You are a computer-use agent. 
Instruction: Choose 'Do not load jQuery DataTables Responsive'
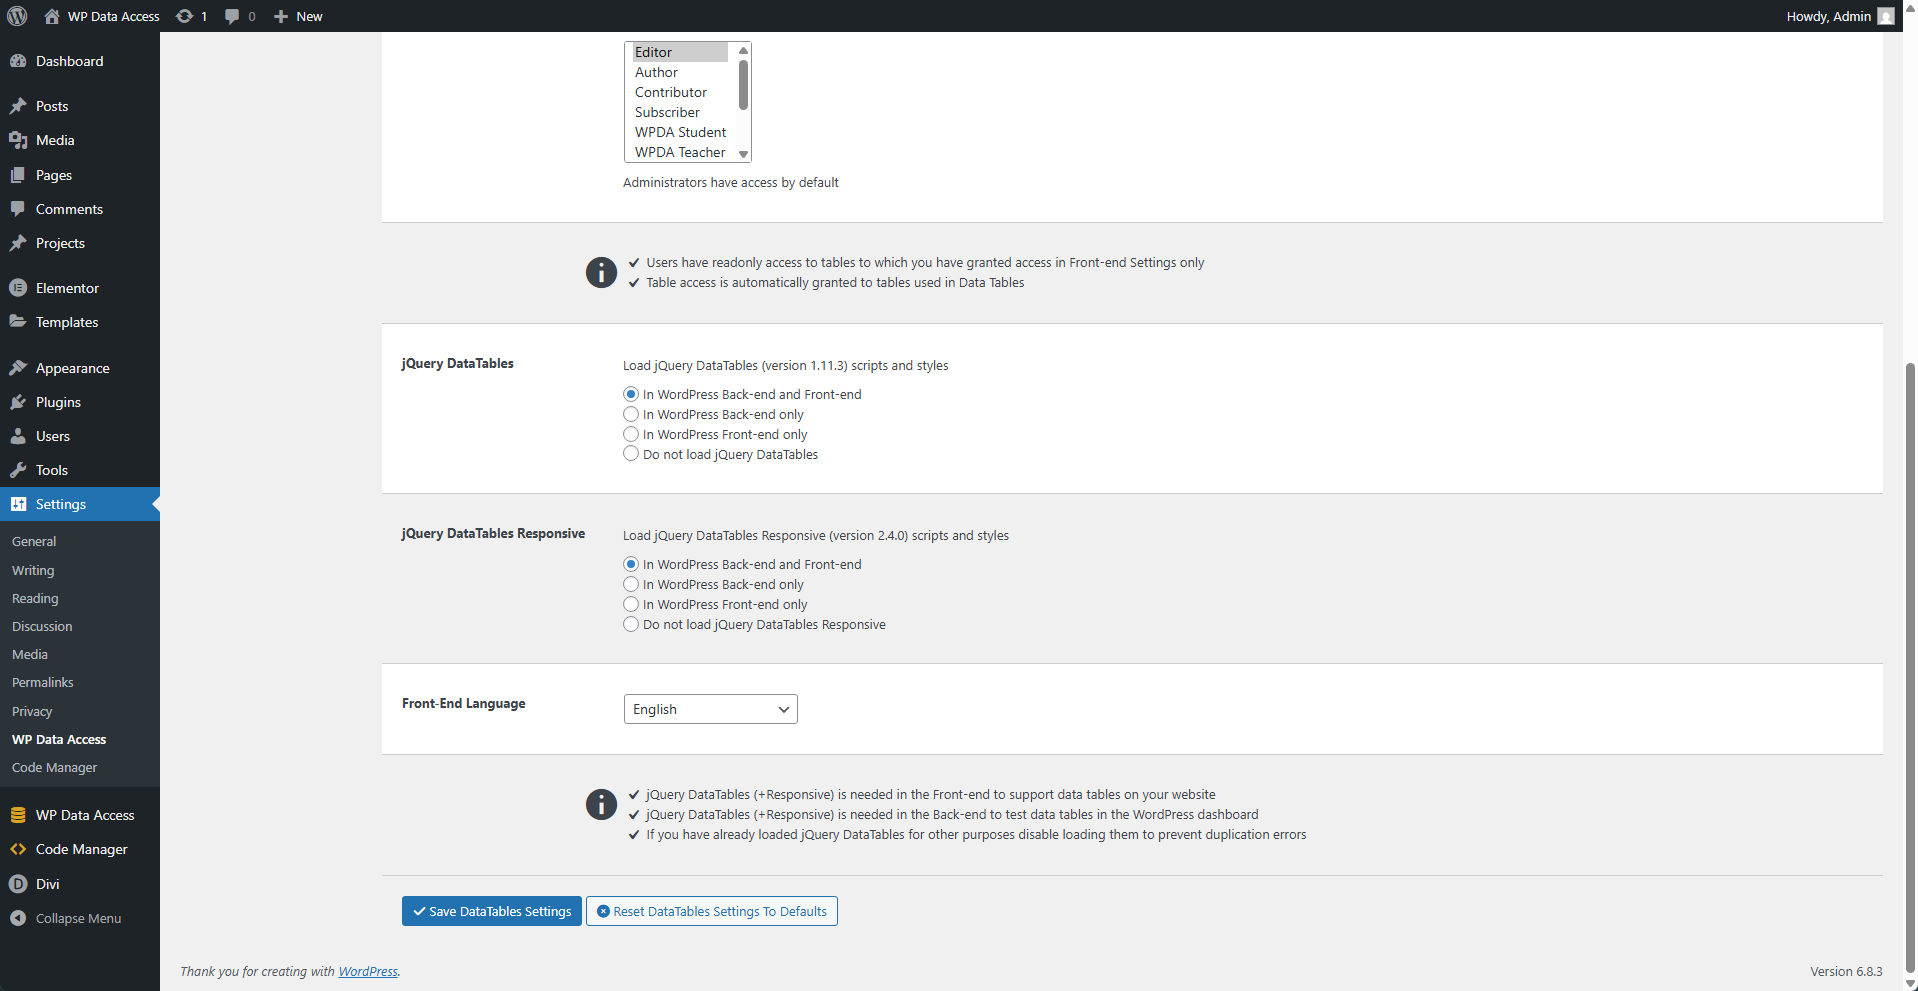pyautogui.click(x=631, y=624)
